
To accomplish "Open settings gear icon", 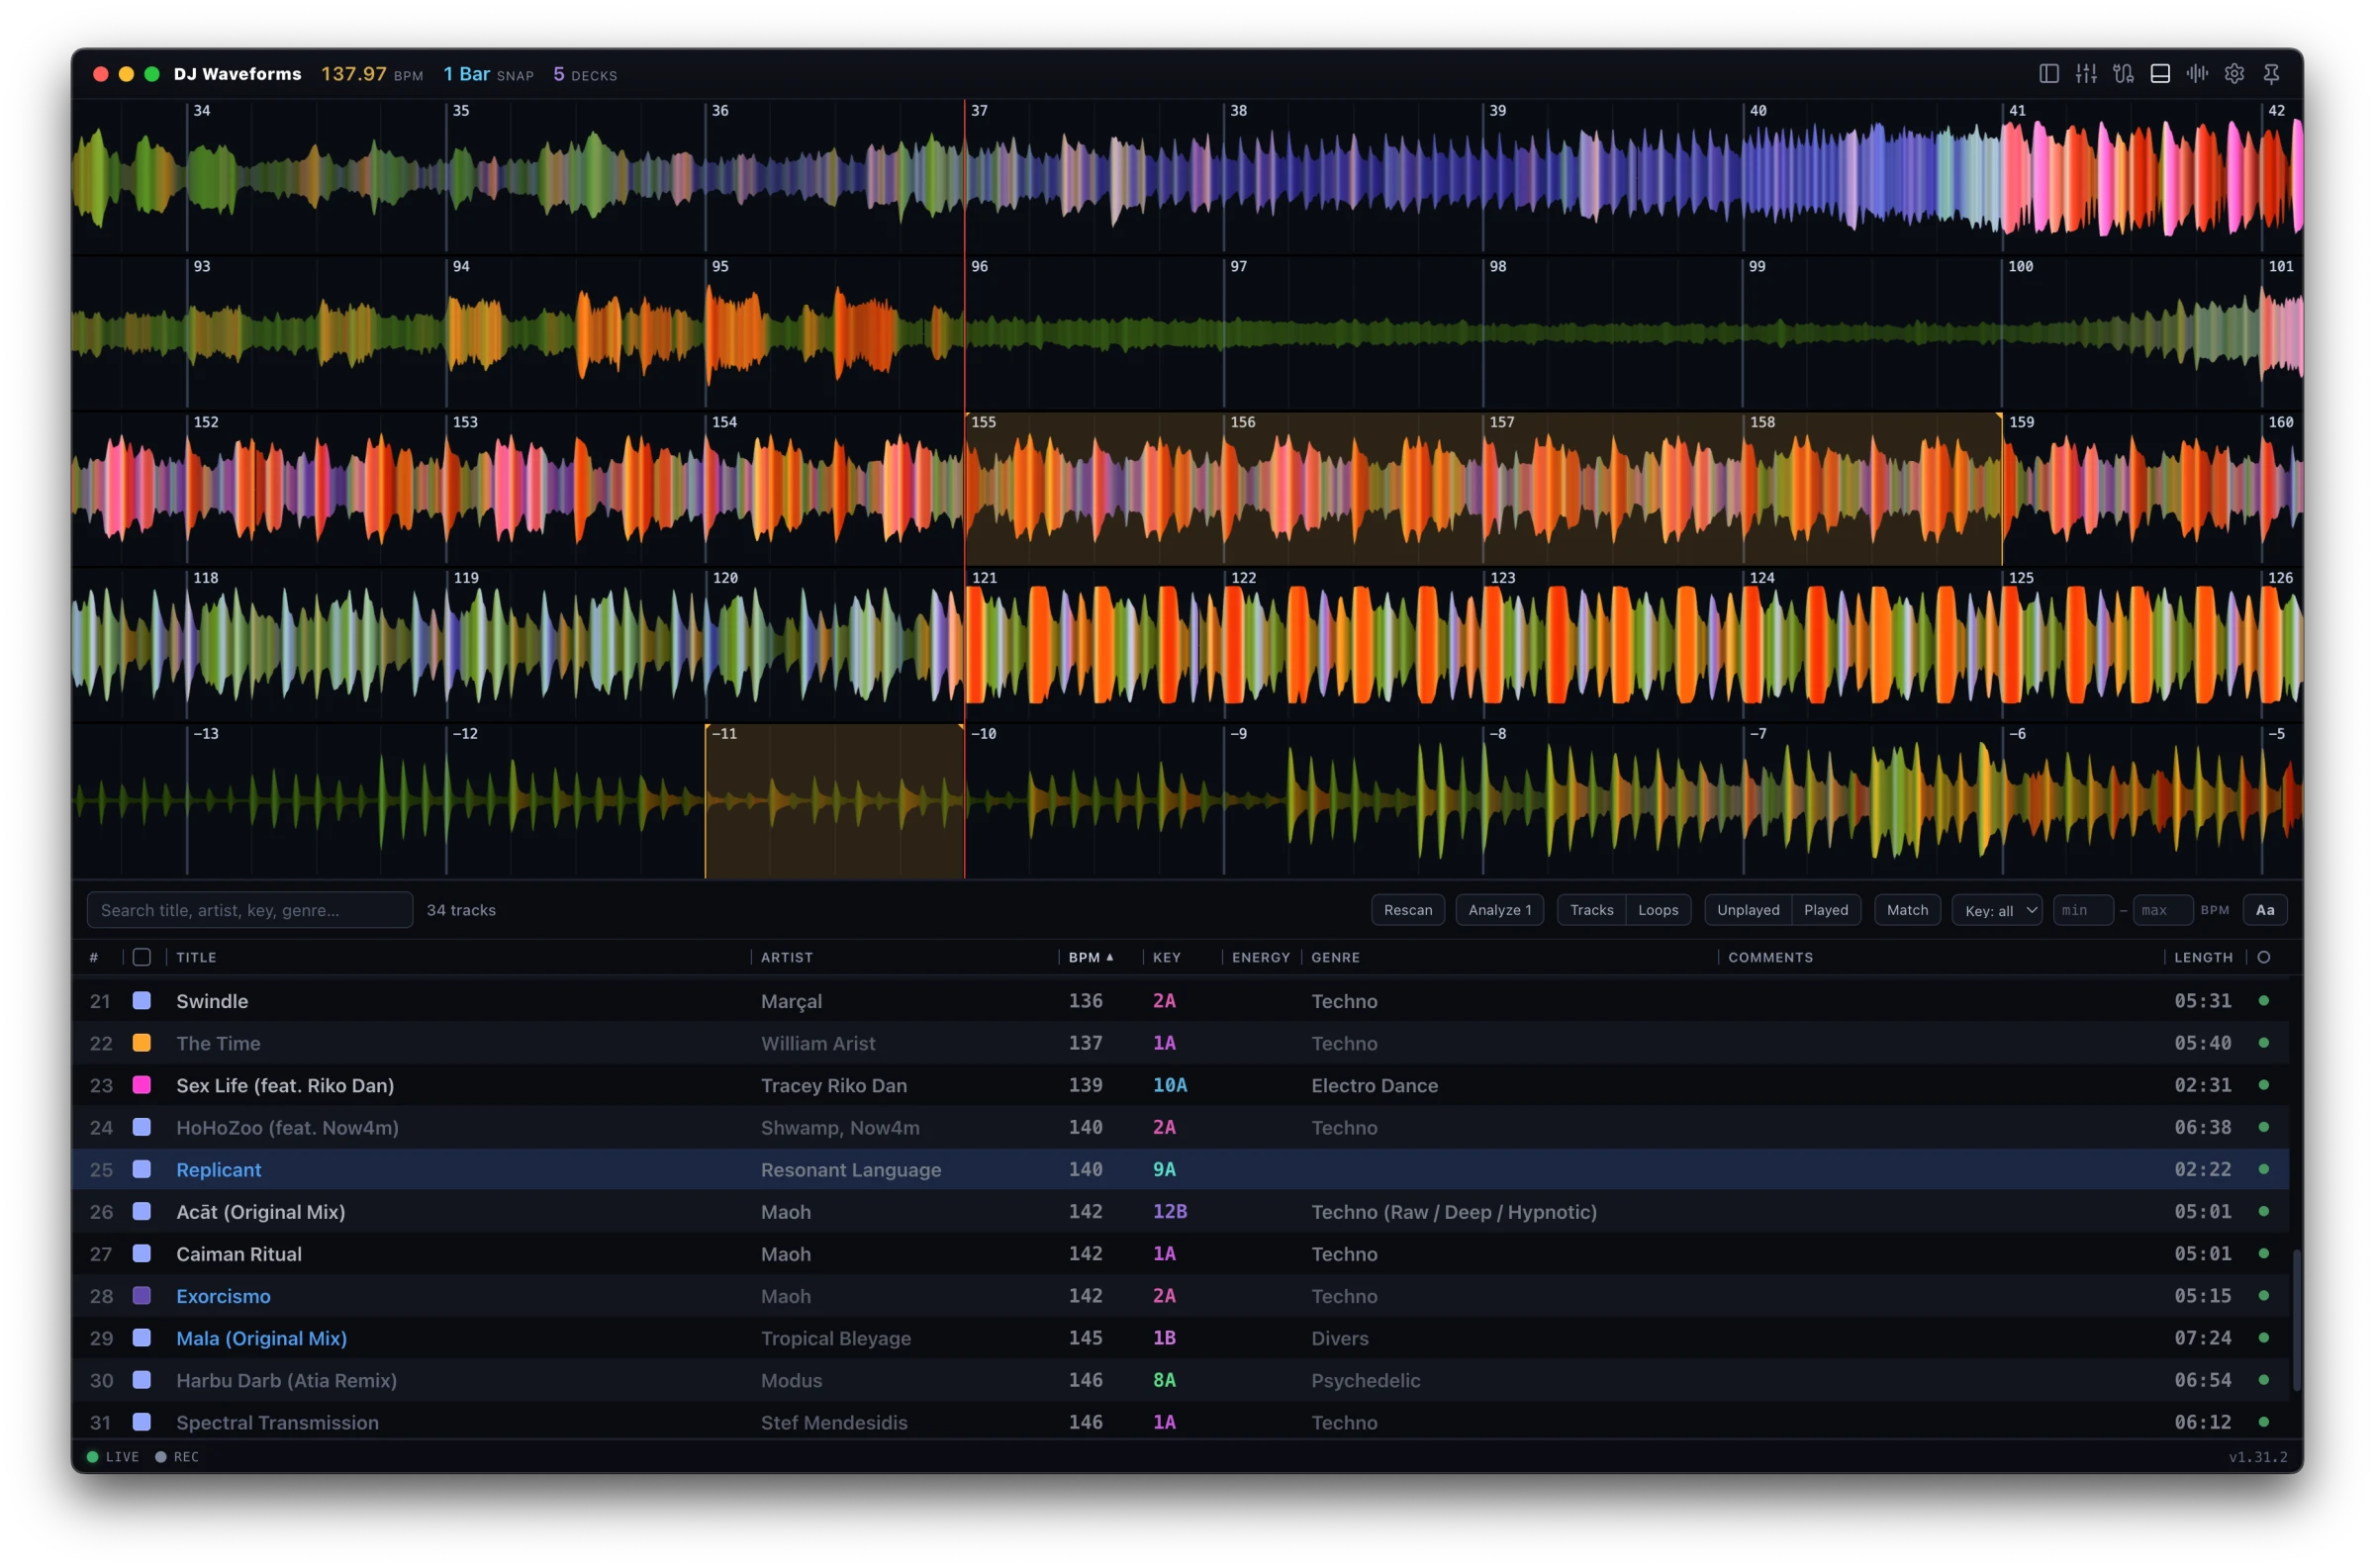I will point(2233,74).
